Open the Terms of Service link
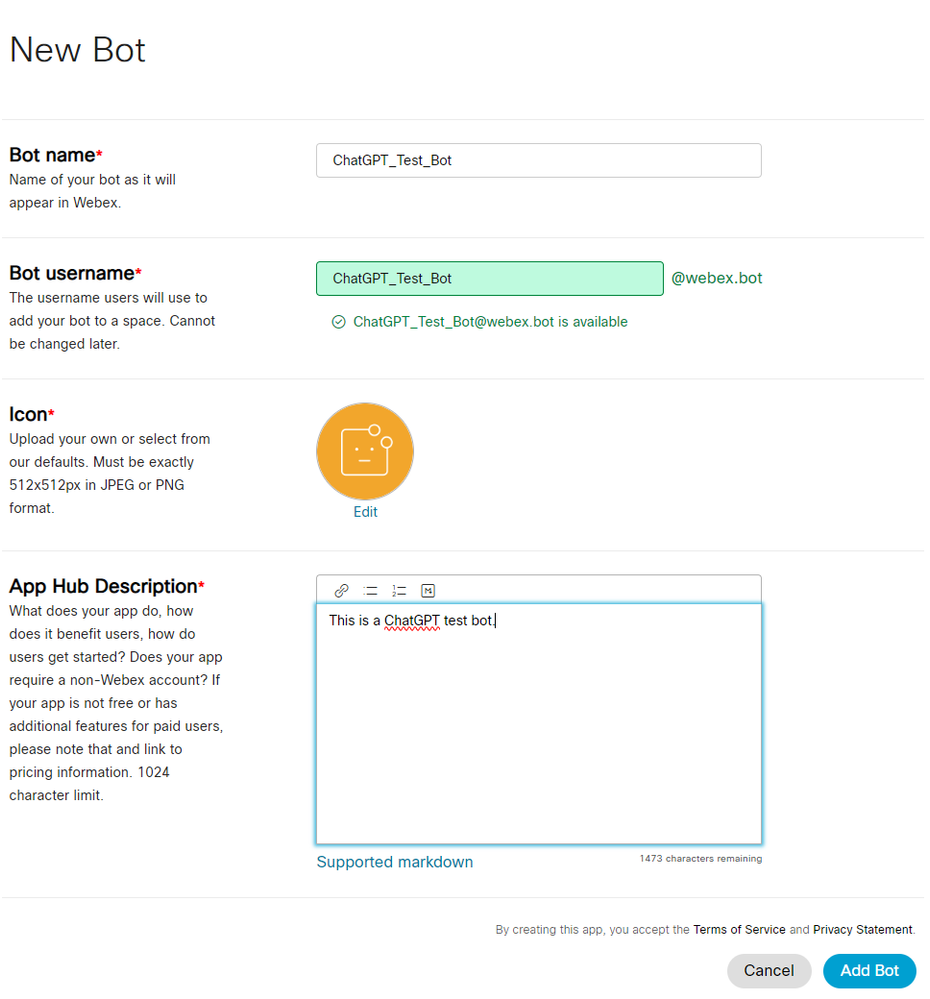 click(739, 930)
